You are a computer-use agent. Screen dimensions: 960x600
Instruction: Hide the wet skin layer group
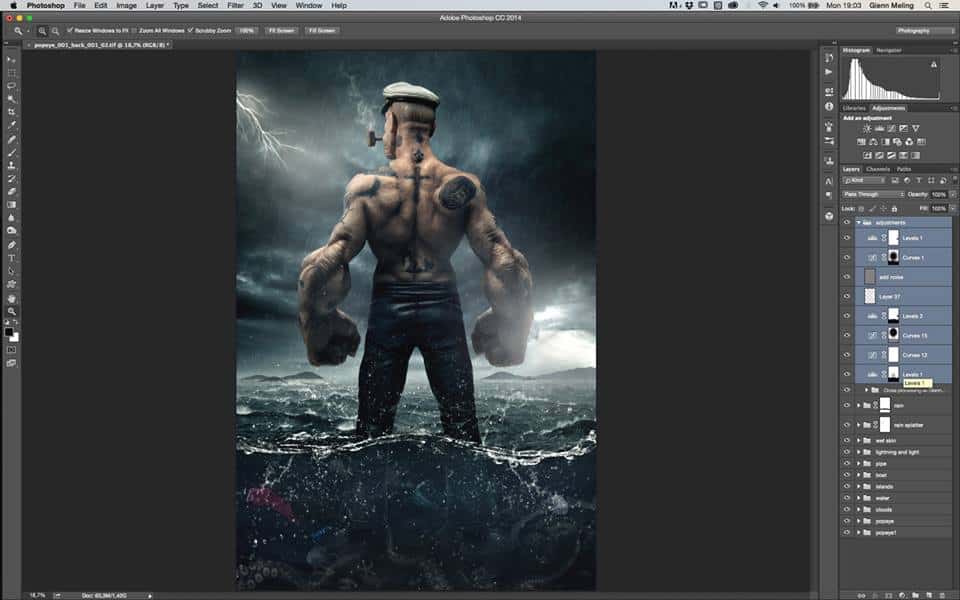pyautogui.click(x=847, y=440)
